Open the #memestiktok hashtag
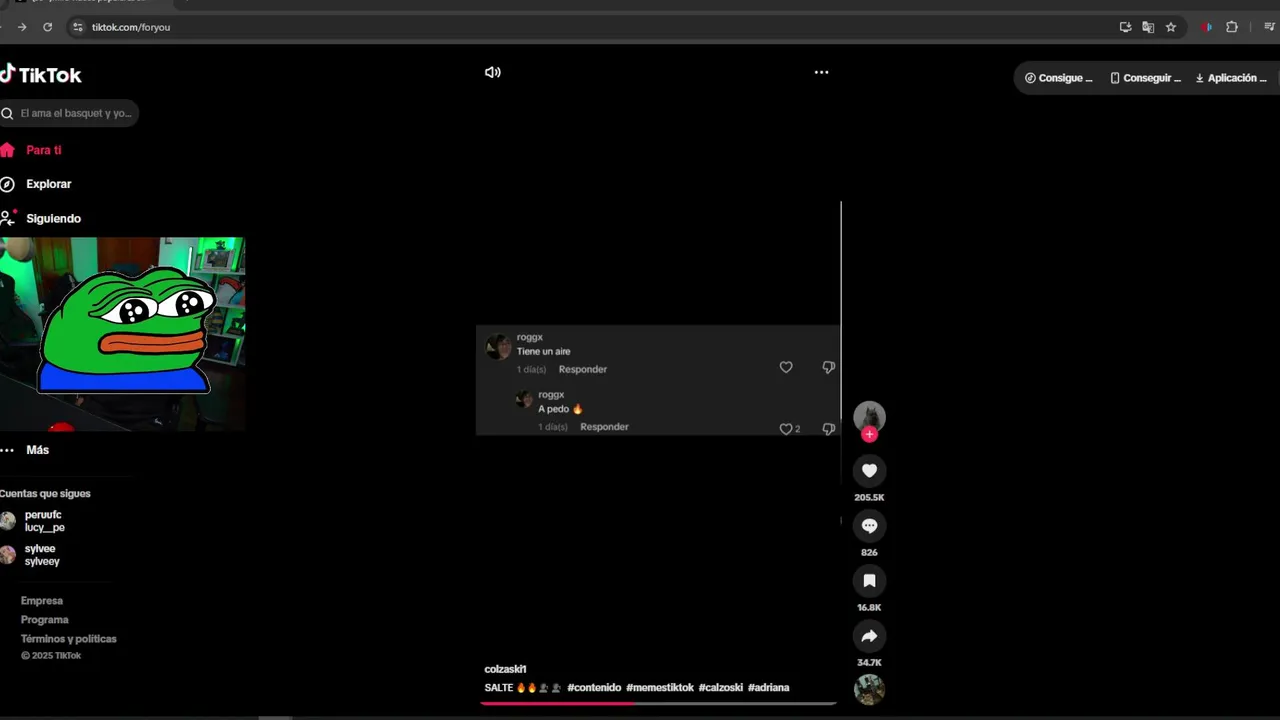 pos(660,688)
